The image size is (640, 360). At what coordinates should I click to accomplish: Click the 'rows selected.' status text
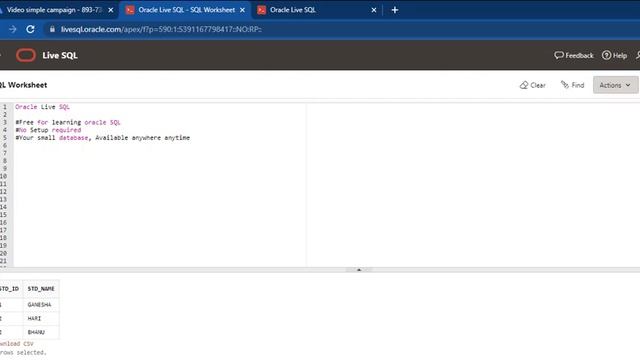point(23,353)
